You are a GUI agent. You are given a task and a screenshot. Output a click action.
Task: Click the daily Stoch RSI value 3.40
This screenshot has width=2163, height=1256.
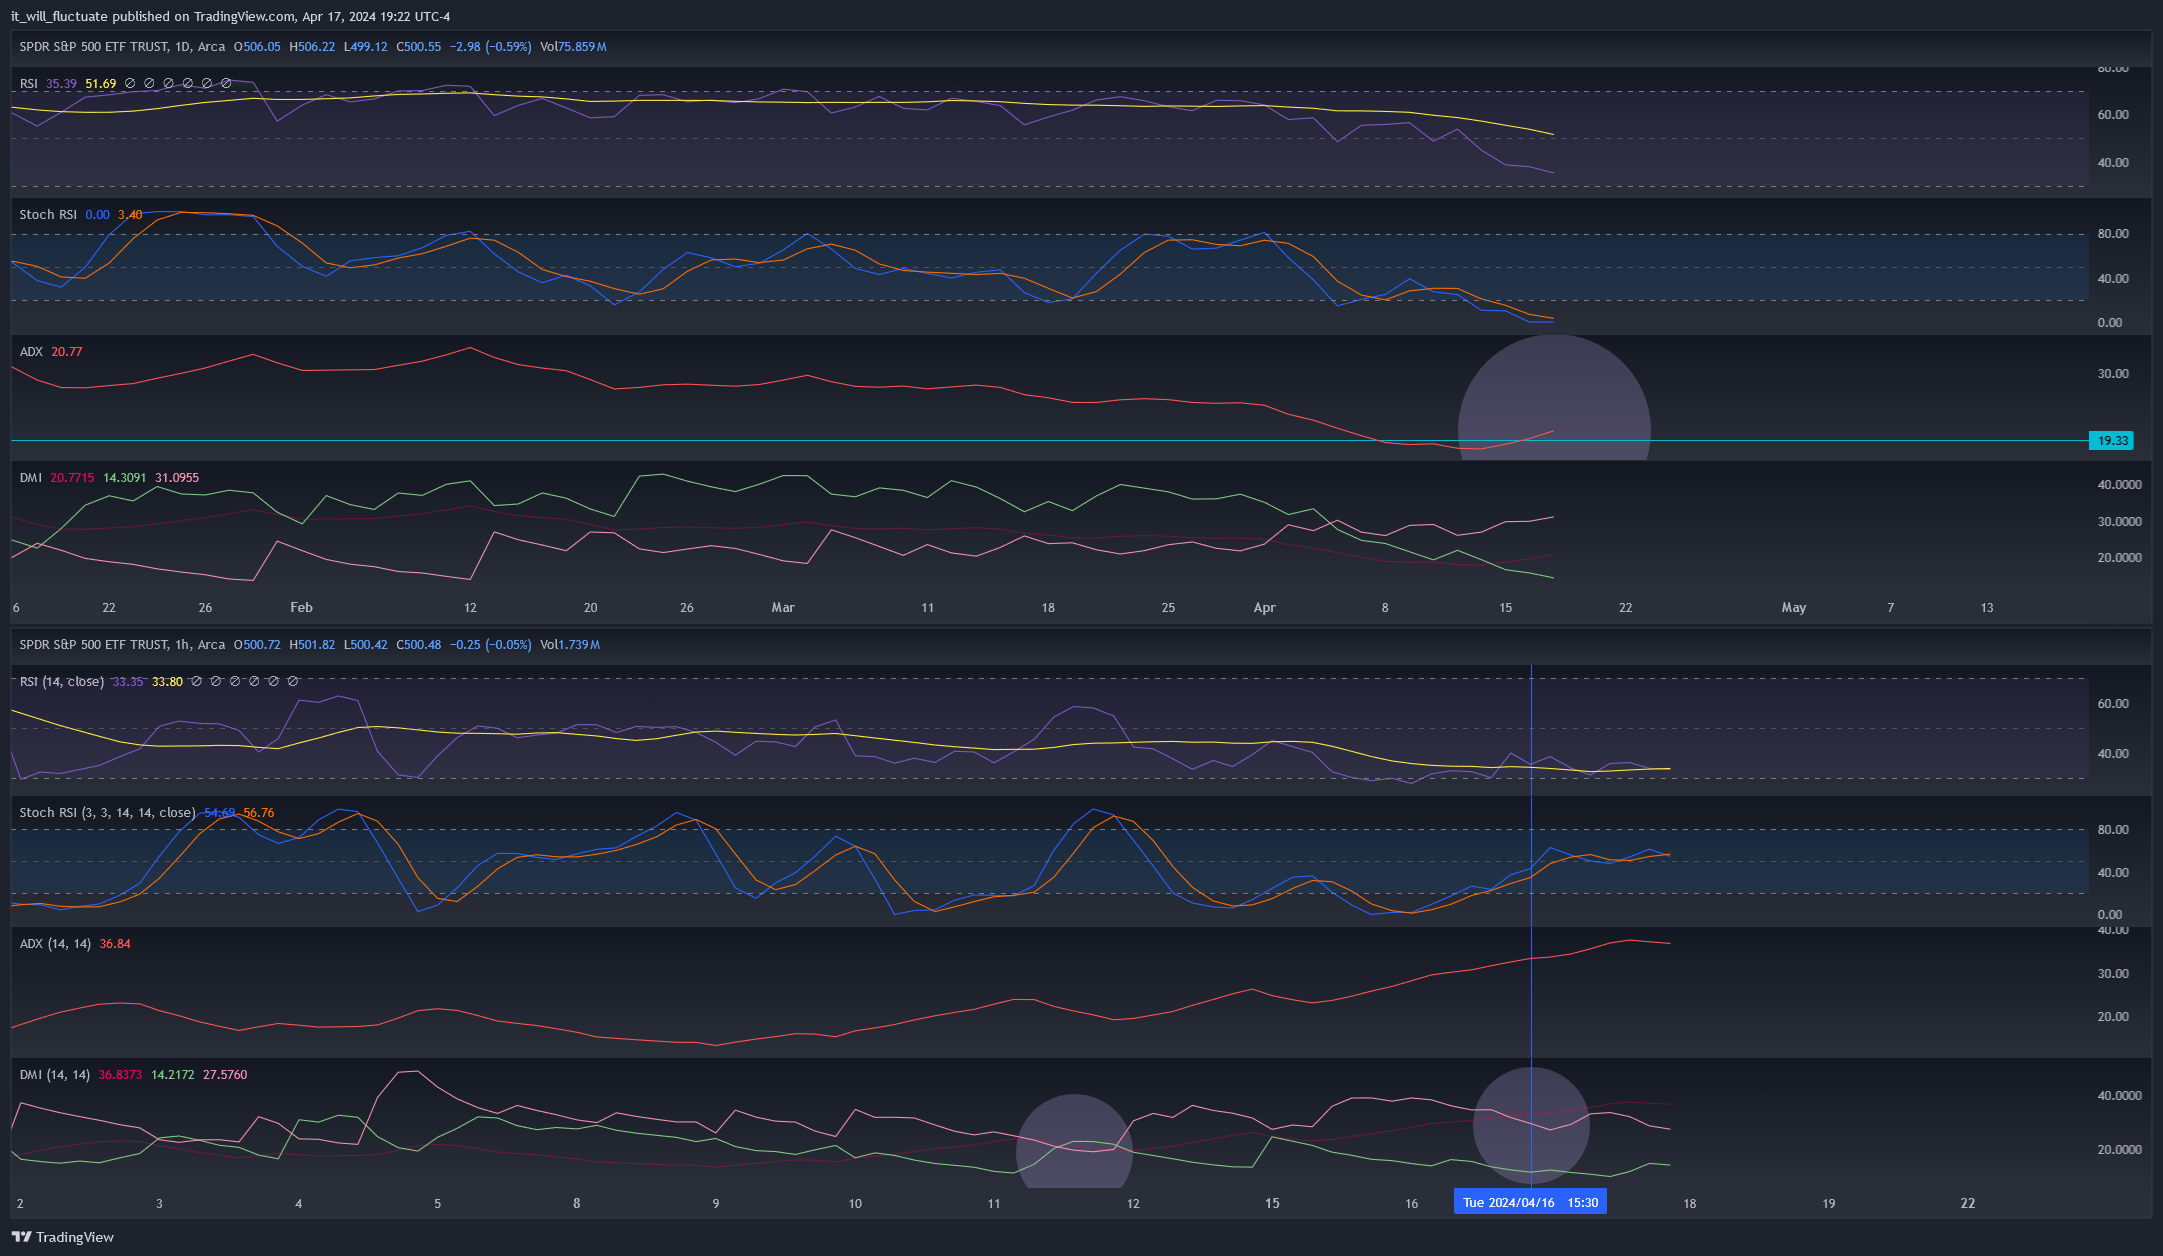pyautogui.click(x=130, y=215)
